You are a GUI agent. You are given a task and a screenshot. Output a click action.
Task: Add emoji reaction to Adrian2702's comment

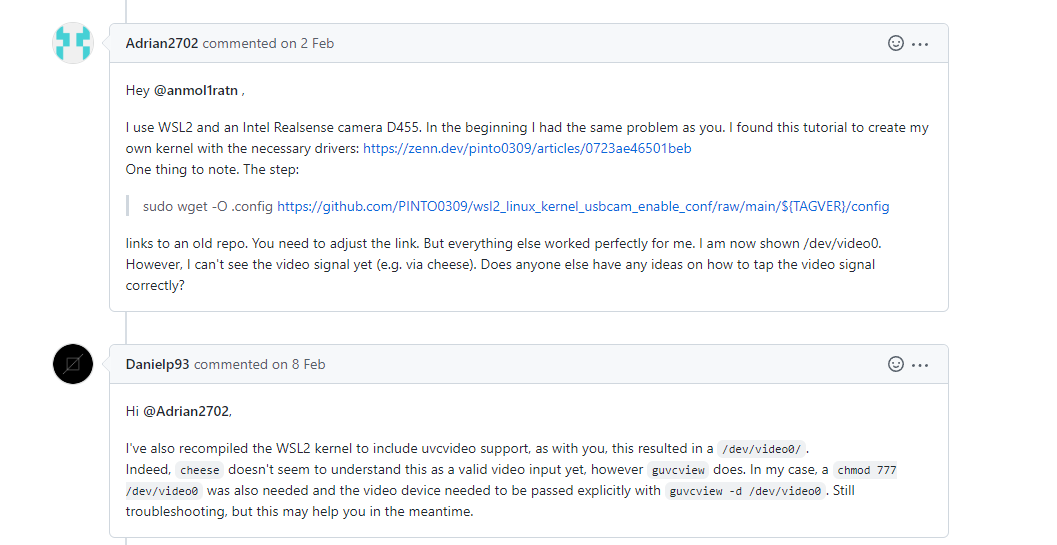[x=895, y=43]
